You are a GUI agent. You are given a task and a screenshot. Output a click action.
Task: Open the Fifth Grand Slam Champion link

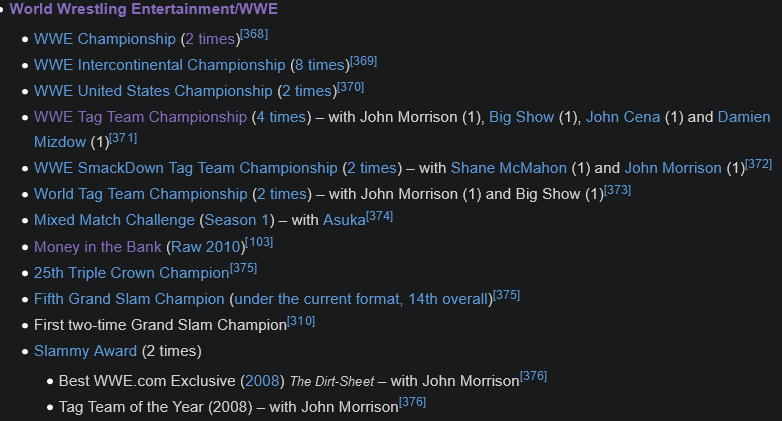(129, 299)
